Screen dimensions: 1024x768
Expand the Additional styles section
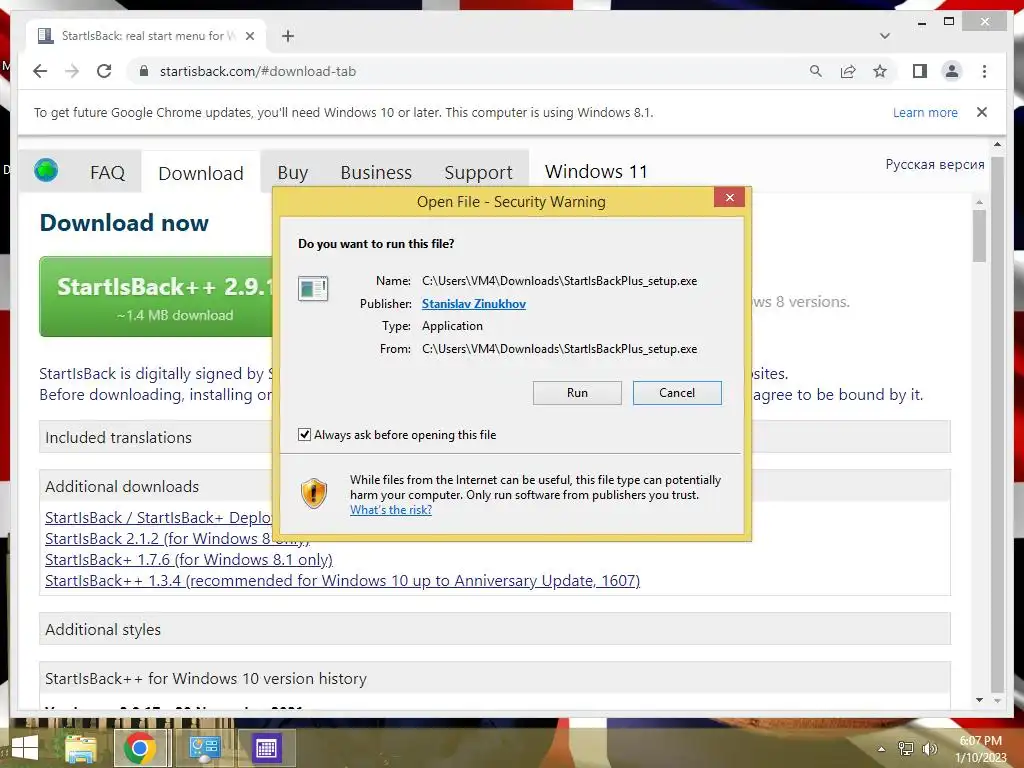(494, 629)
